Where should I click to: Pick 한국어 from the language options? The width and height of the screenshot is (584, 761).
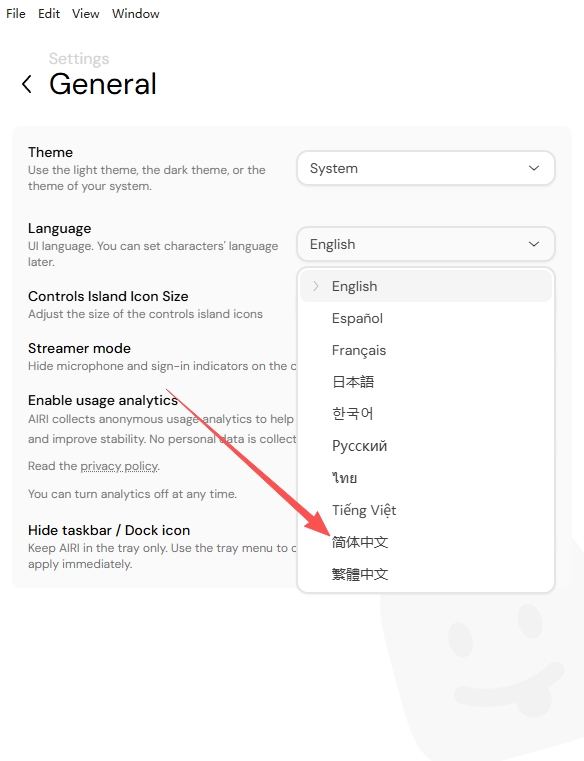pyautogui.click(x=426, y=414)
